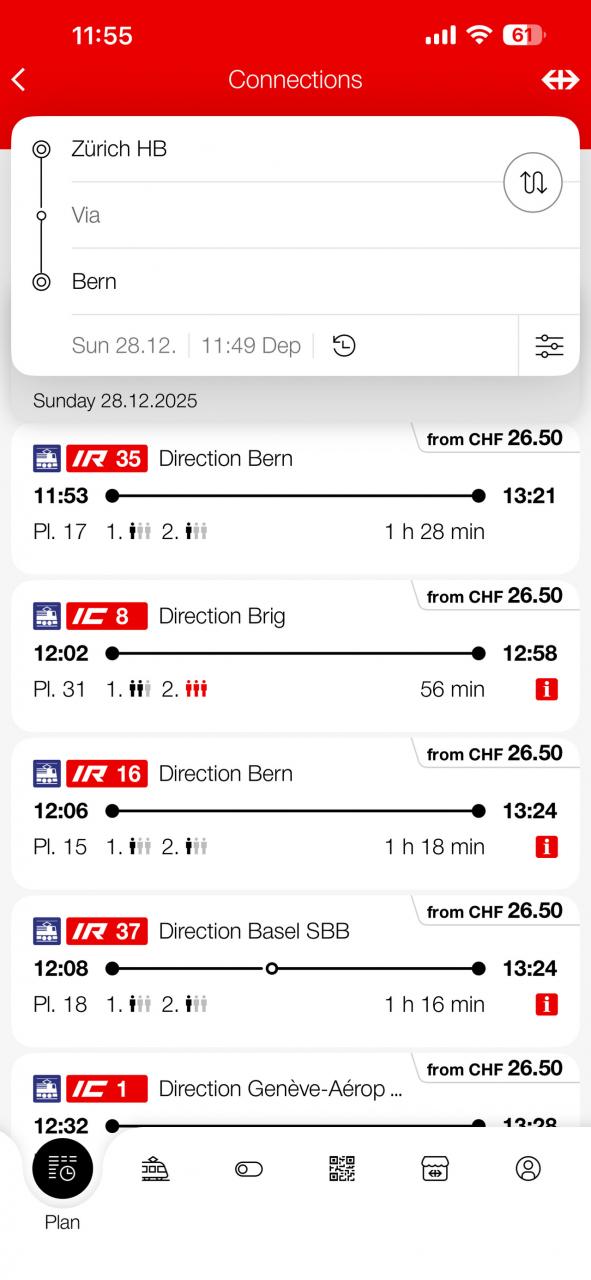The image size is (591, 1280).
Task: Open the QR code ticket tab
Action: [x=342, y=1168]
